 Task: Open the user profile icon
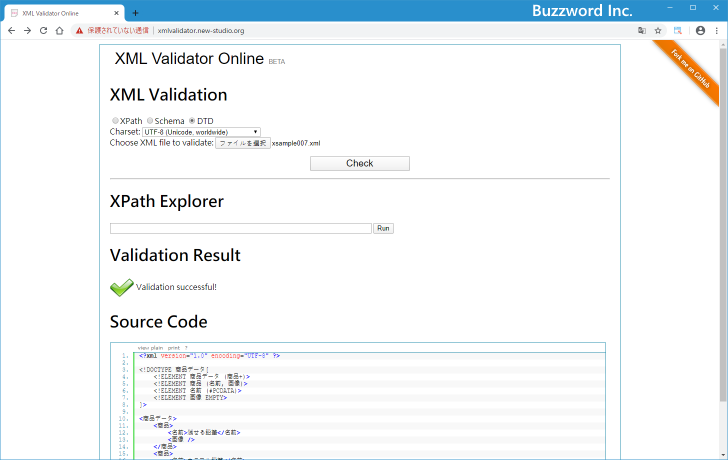[x=700, y=31]
